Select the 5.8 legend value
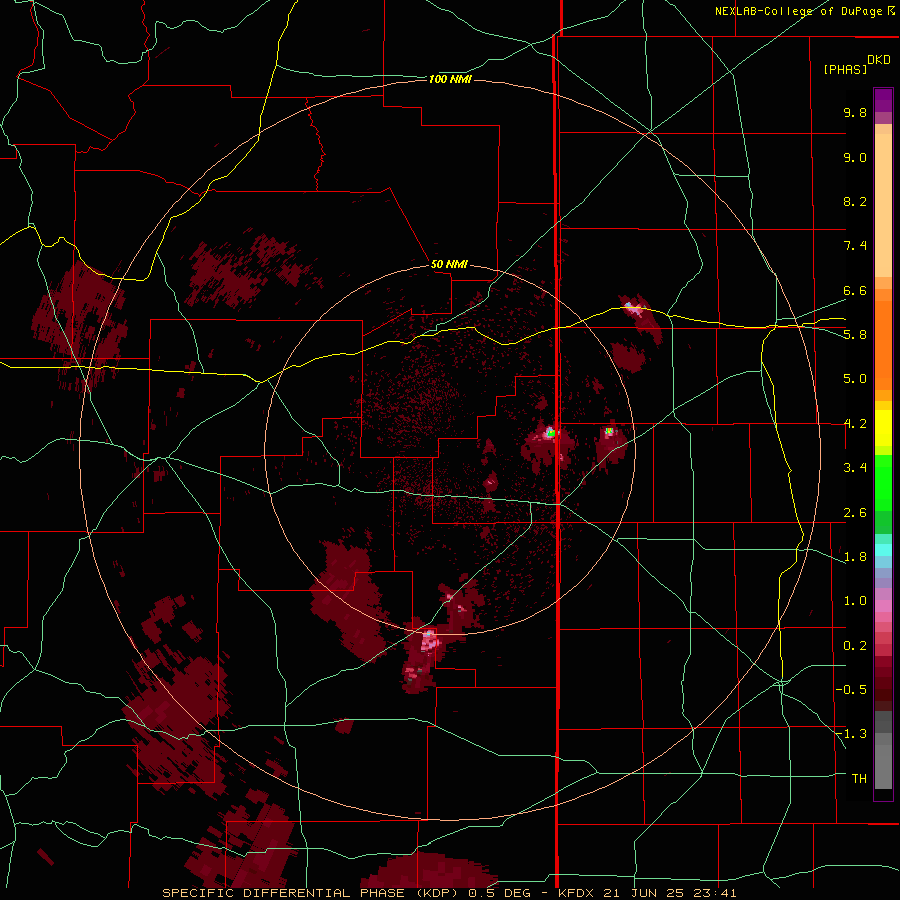900x900 pixels. 855,335
